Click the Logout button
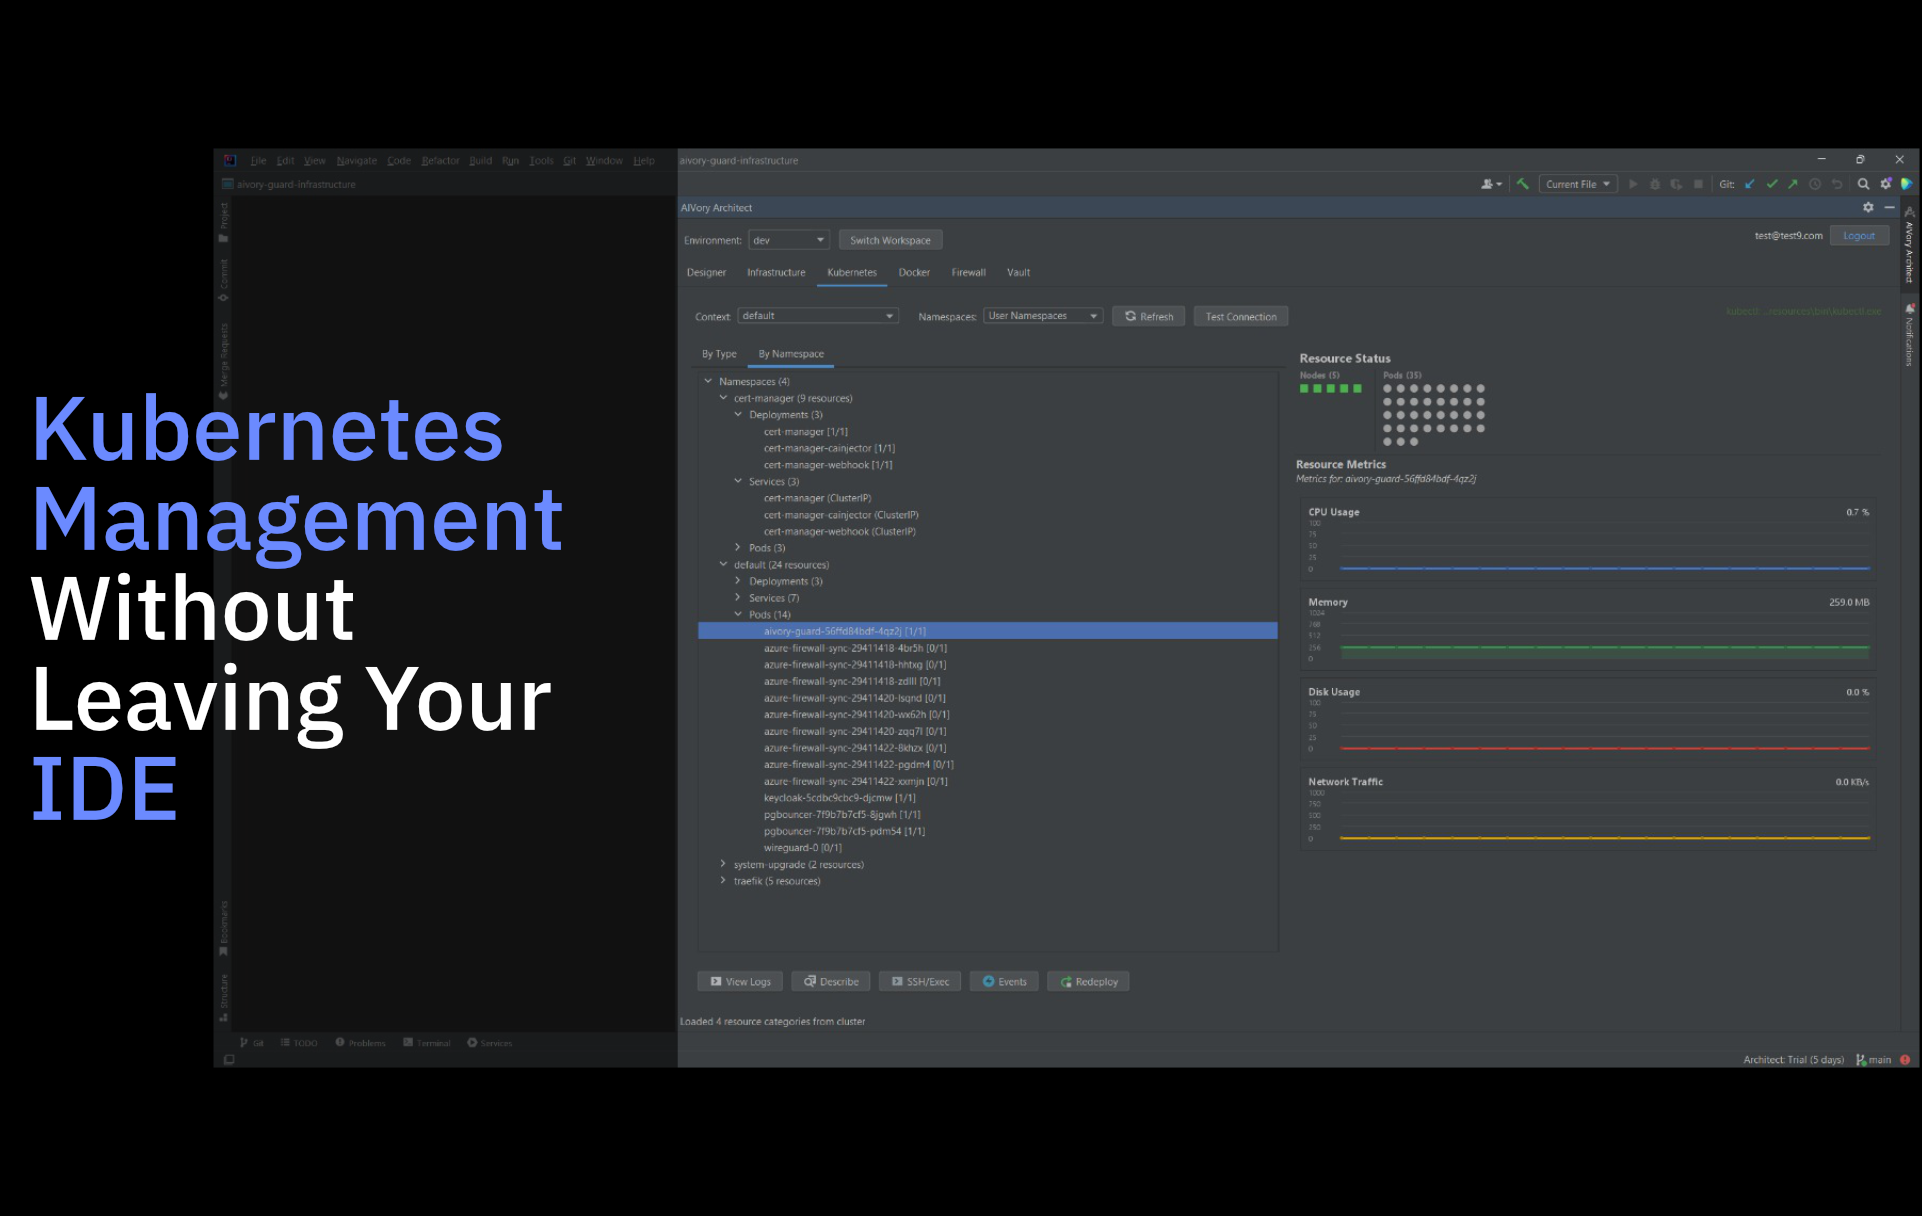Screen dimensions: 1922x1216 coord(1858,236)
